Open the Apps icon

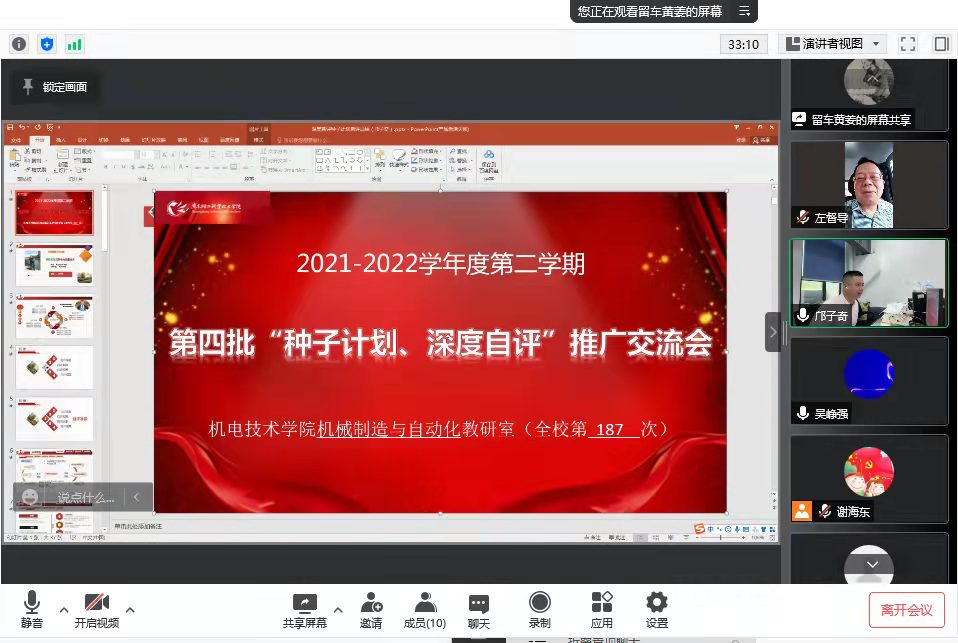tap(602, 610)
